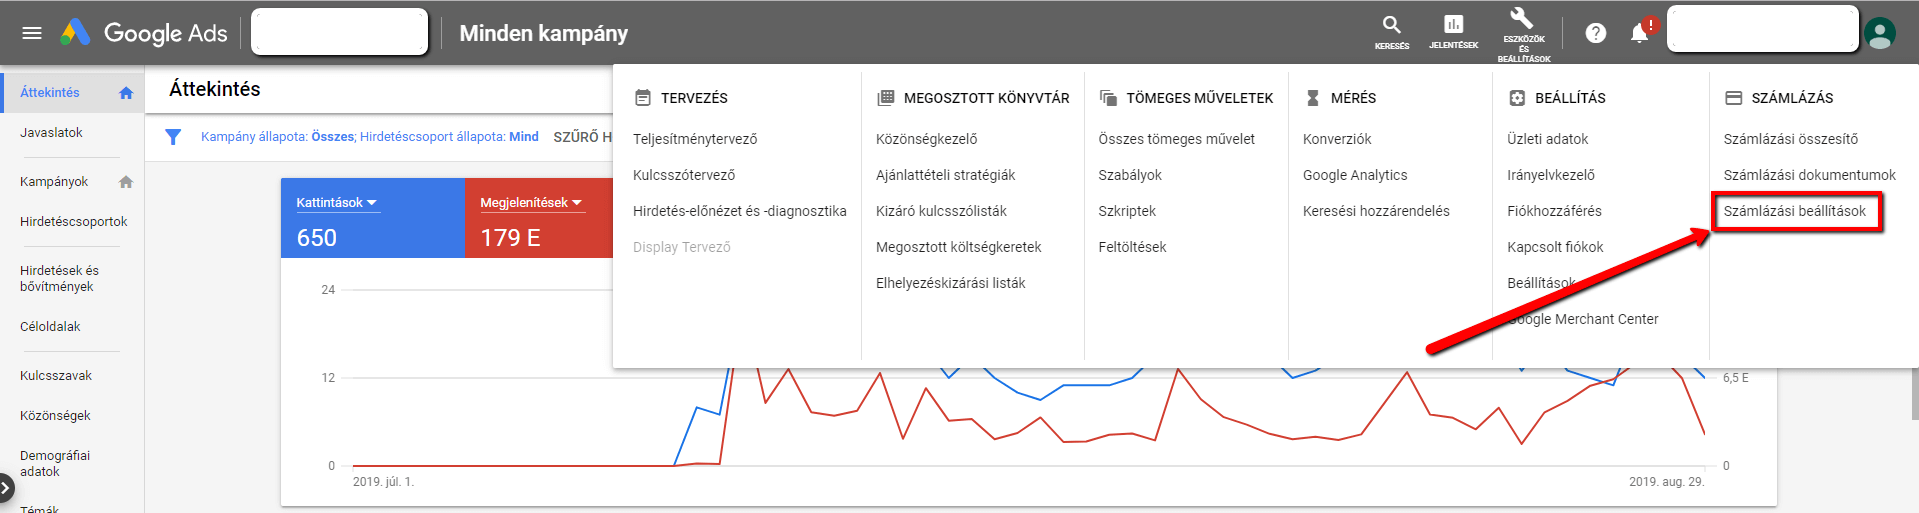The height and width of the screenshot is (513, 1919).
Task: Expand the sidebar with the arrow button
Action: point(6,488)
